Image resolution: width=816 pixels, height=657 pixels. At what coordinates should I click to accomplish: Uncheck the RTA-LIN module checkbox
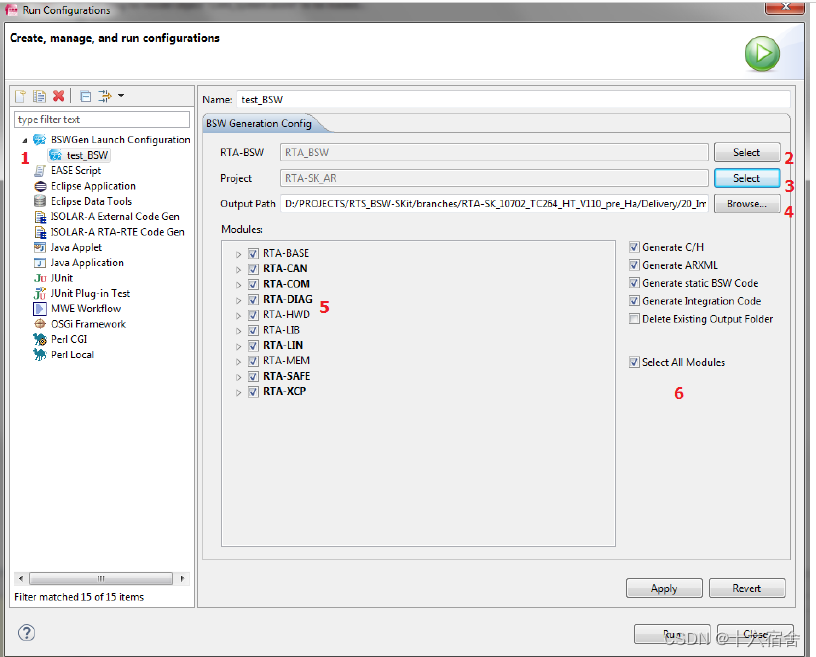pos(253,346)
